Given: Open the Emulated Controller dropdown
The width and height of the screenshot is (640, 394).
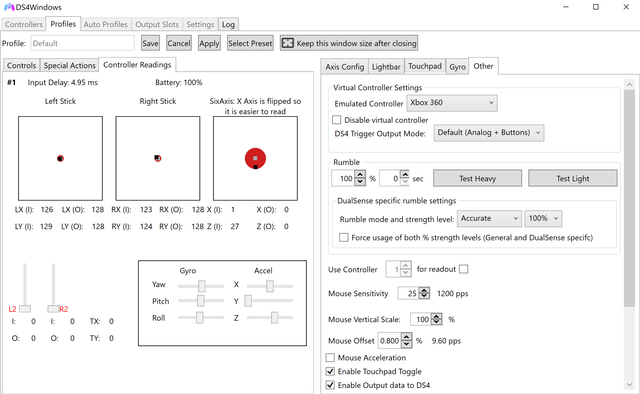Looking at the screenshot, I should pos(452,103).
